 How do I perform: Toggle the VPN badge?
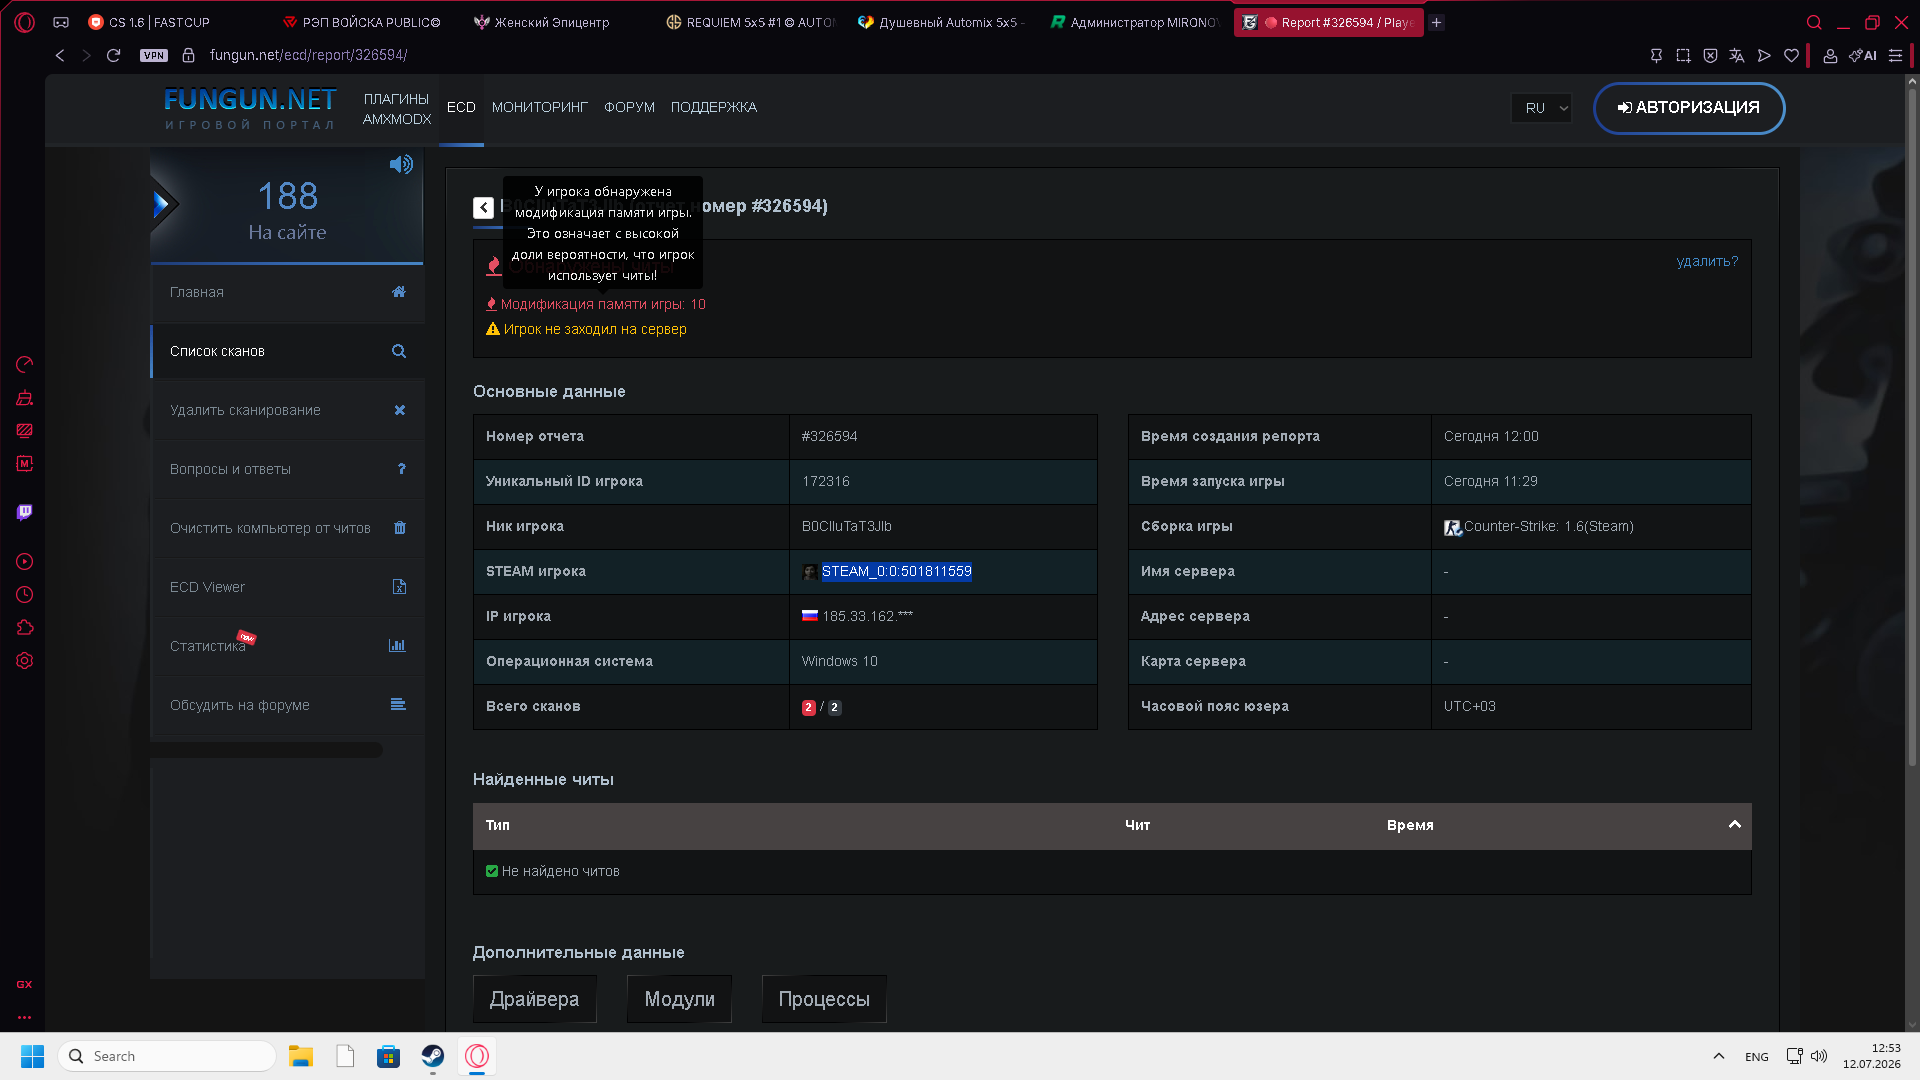click(x=154, y=56)
